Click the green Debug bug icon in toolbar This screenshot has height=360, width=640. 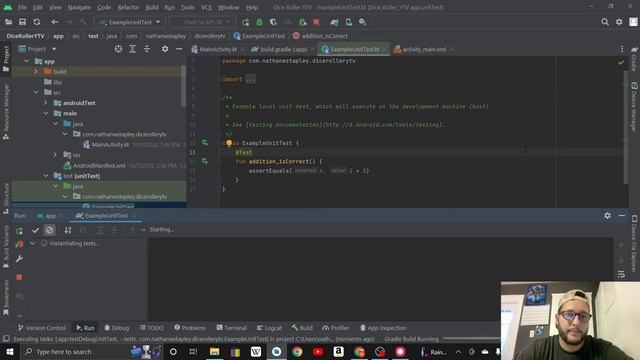(x=260, y=22)
